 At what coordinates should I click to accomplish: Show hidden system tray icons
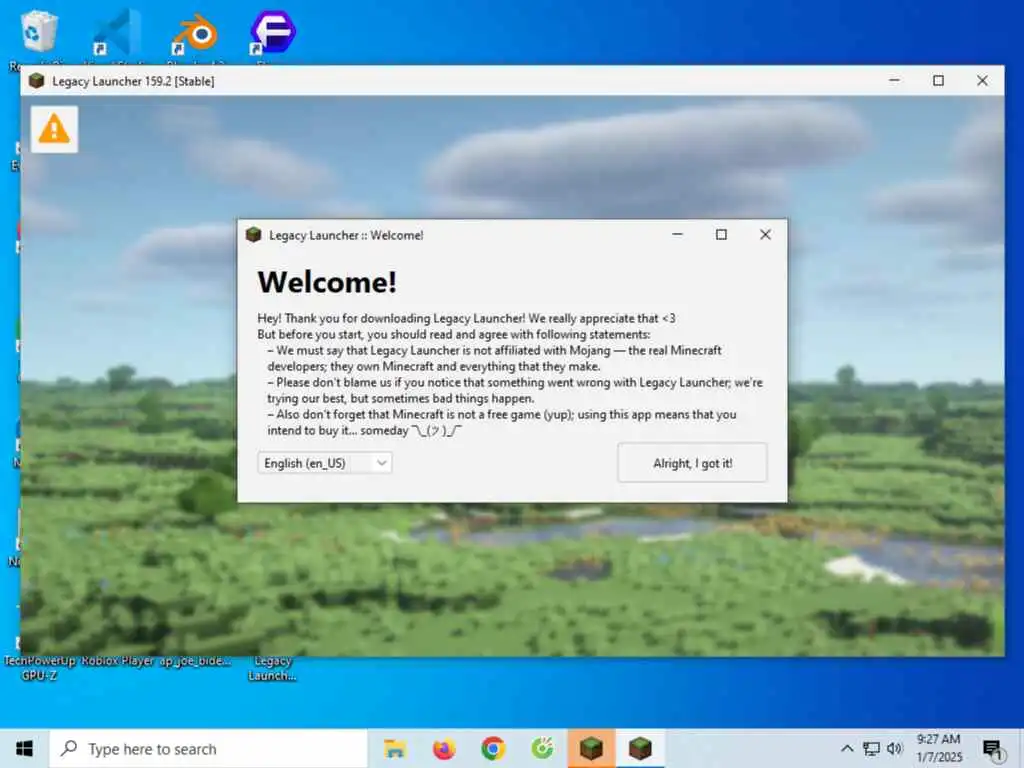tap(847, 748)
